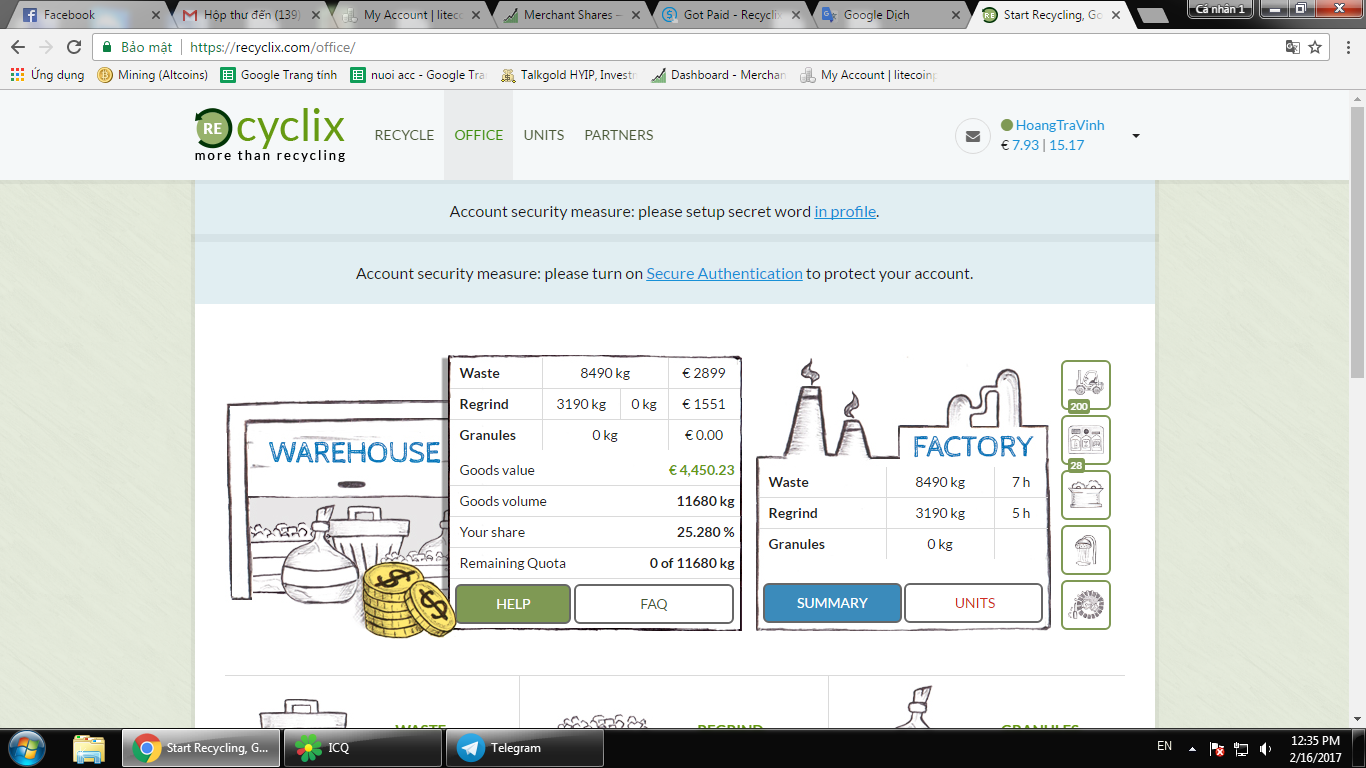Bookmark this page with the star icon

coord(1315,47)
